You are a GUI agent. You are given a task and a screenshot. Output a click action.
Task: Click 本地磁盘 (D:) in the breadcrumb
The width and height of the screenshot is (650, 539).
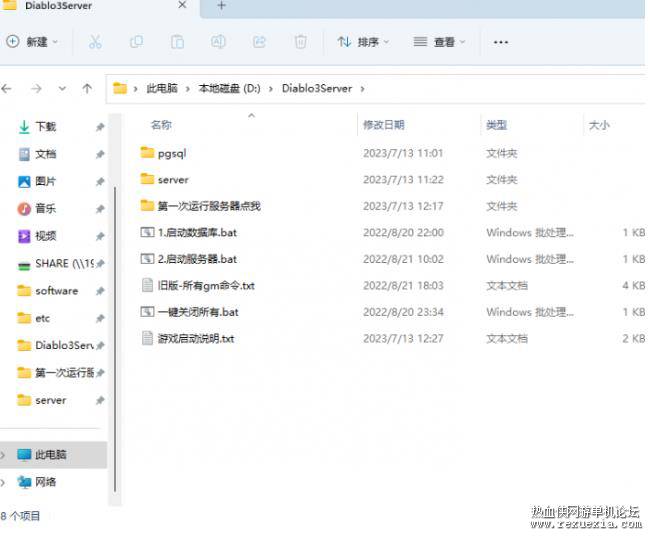(x=229, y=88)
